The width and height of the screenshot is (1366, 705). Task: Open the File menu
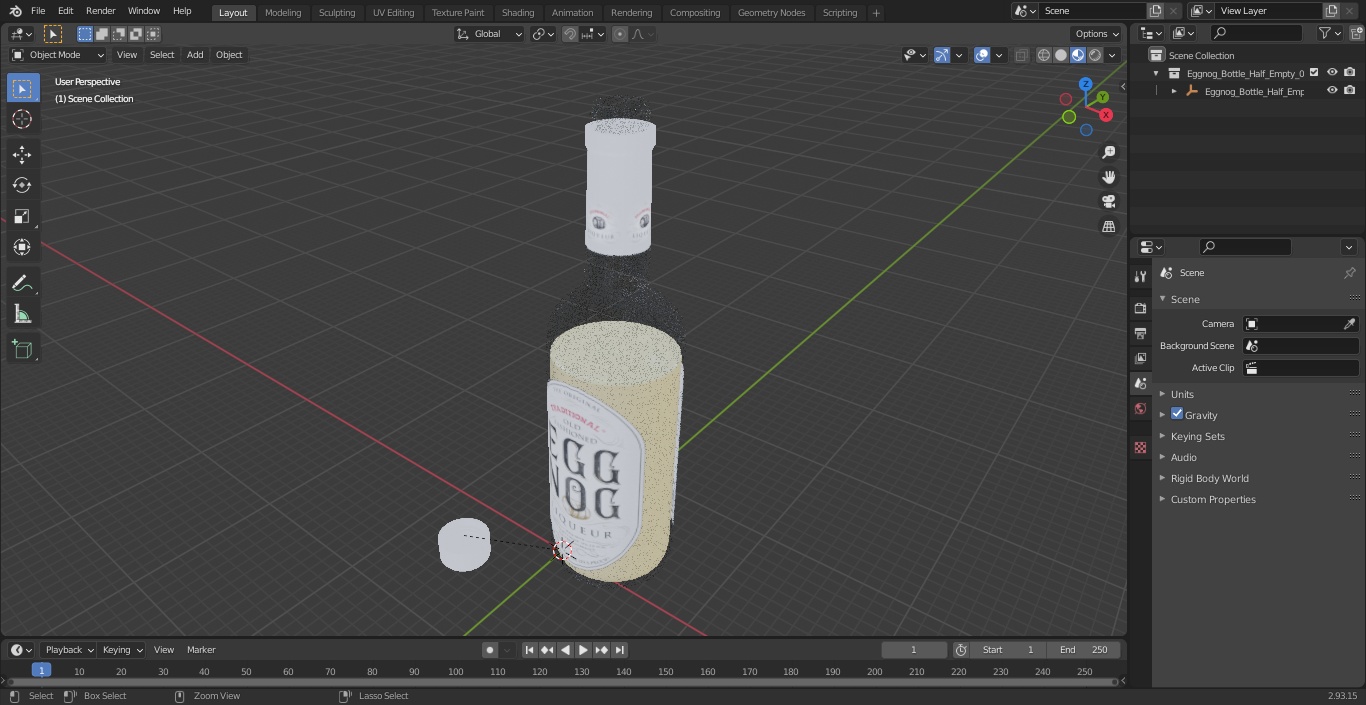(38, 11)
